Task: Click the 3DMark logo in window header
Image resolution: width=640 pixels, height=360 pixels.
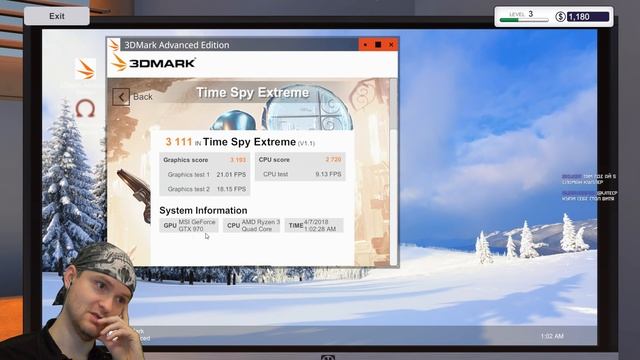Action: [x=153, y=63]
